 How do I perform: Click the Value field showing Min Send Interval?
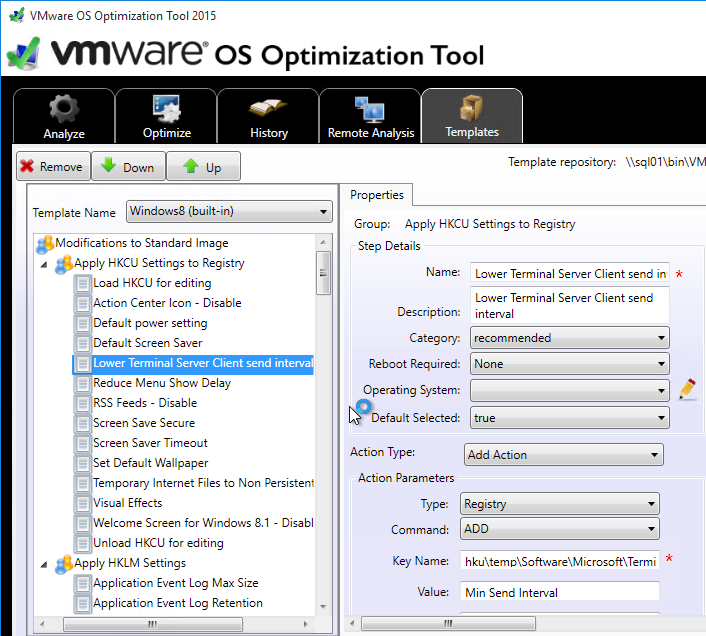[x=560, y=591]
